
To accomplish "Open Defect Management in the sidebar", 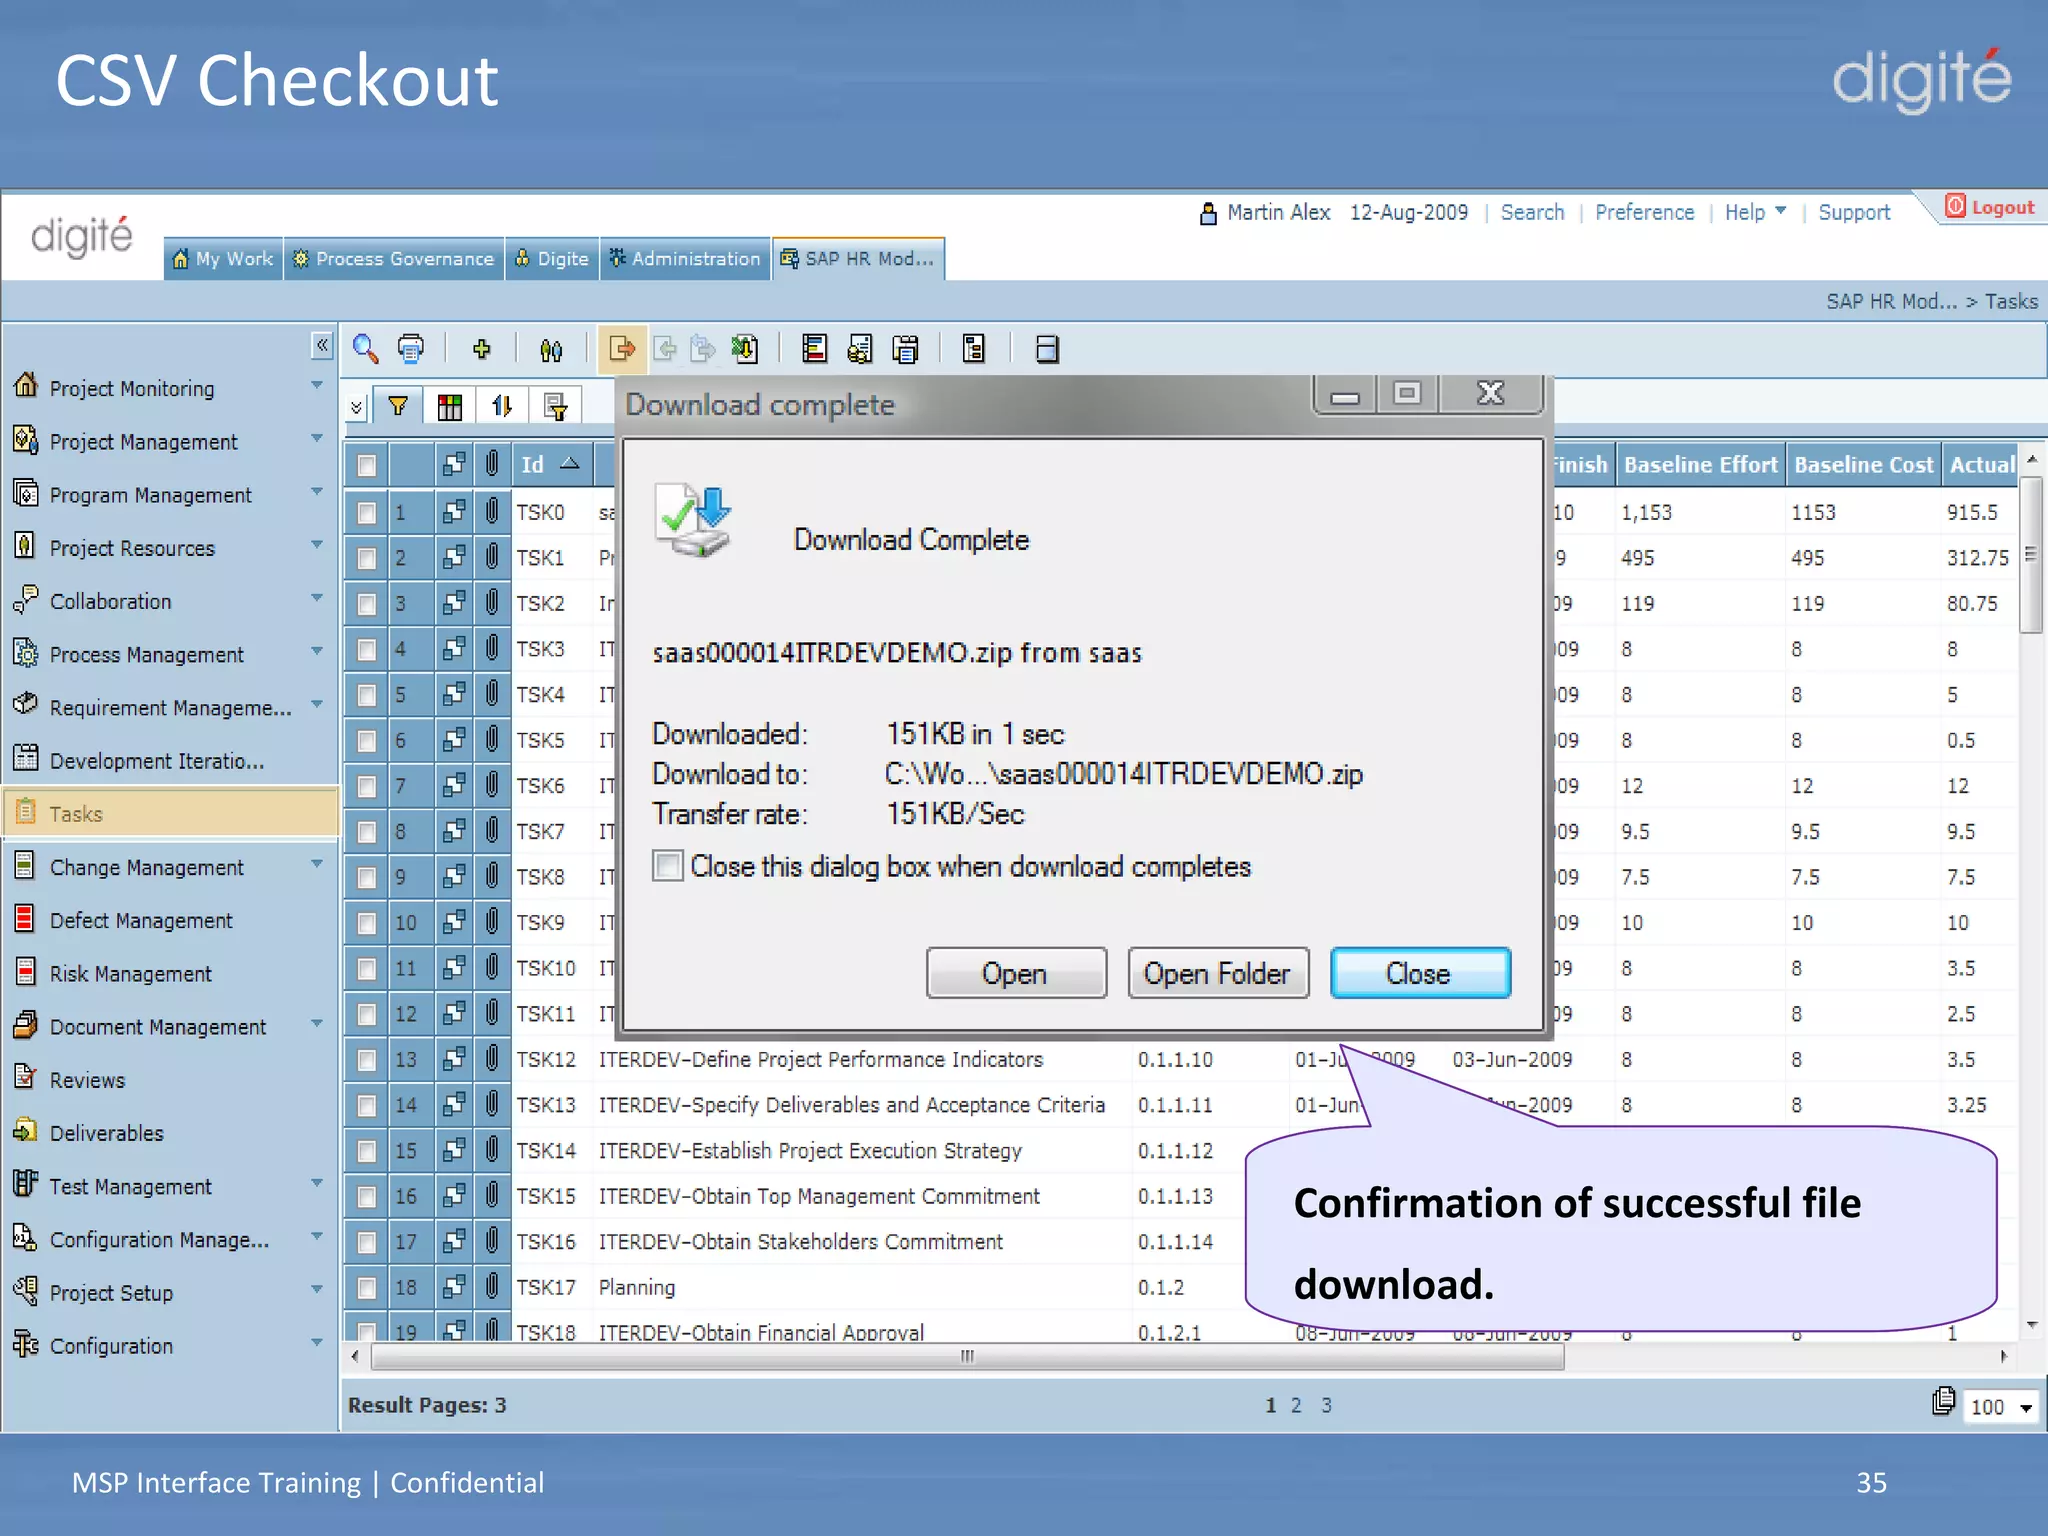I will [x=141, y=920].
